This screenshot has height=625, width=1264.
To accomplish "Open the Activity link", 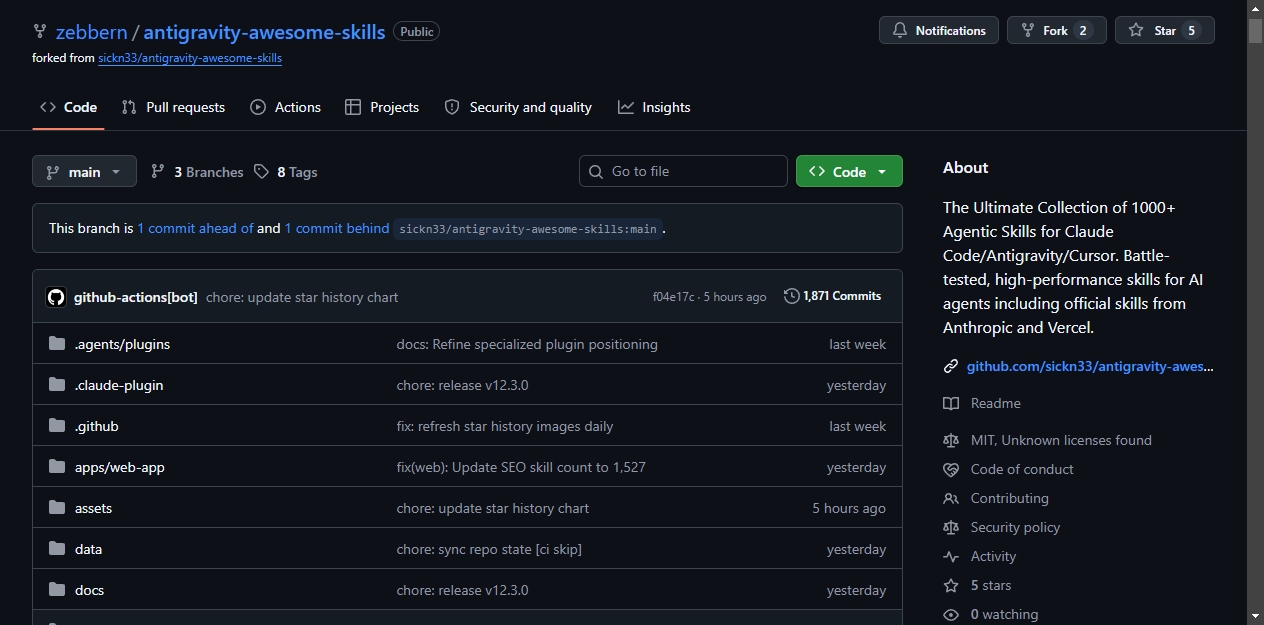I will 980,556.
